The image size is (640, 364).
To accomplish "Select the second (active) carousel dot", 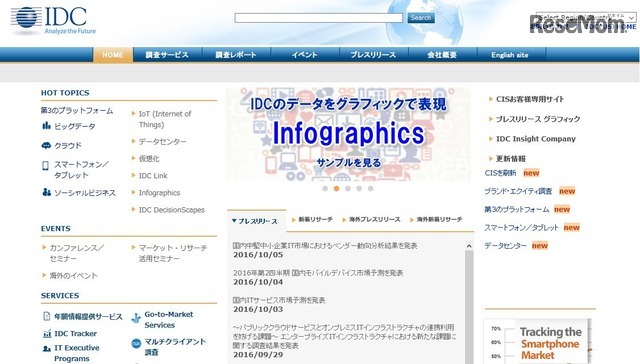I will tap(336, 189).
